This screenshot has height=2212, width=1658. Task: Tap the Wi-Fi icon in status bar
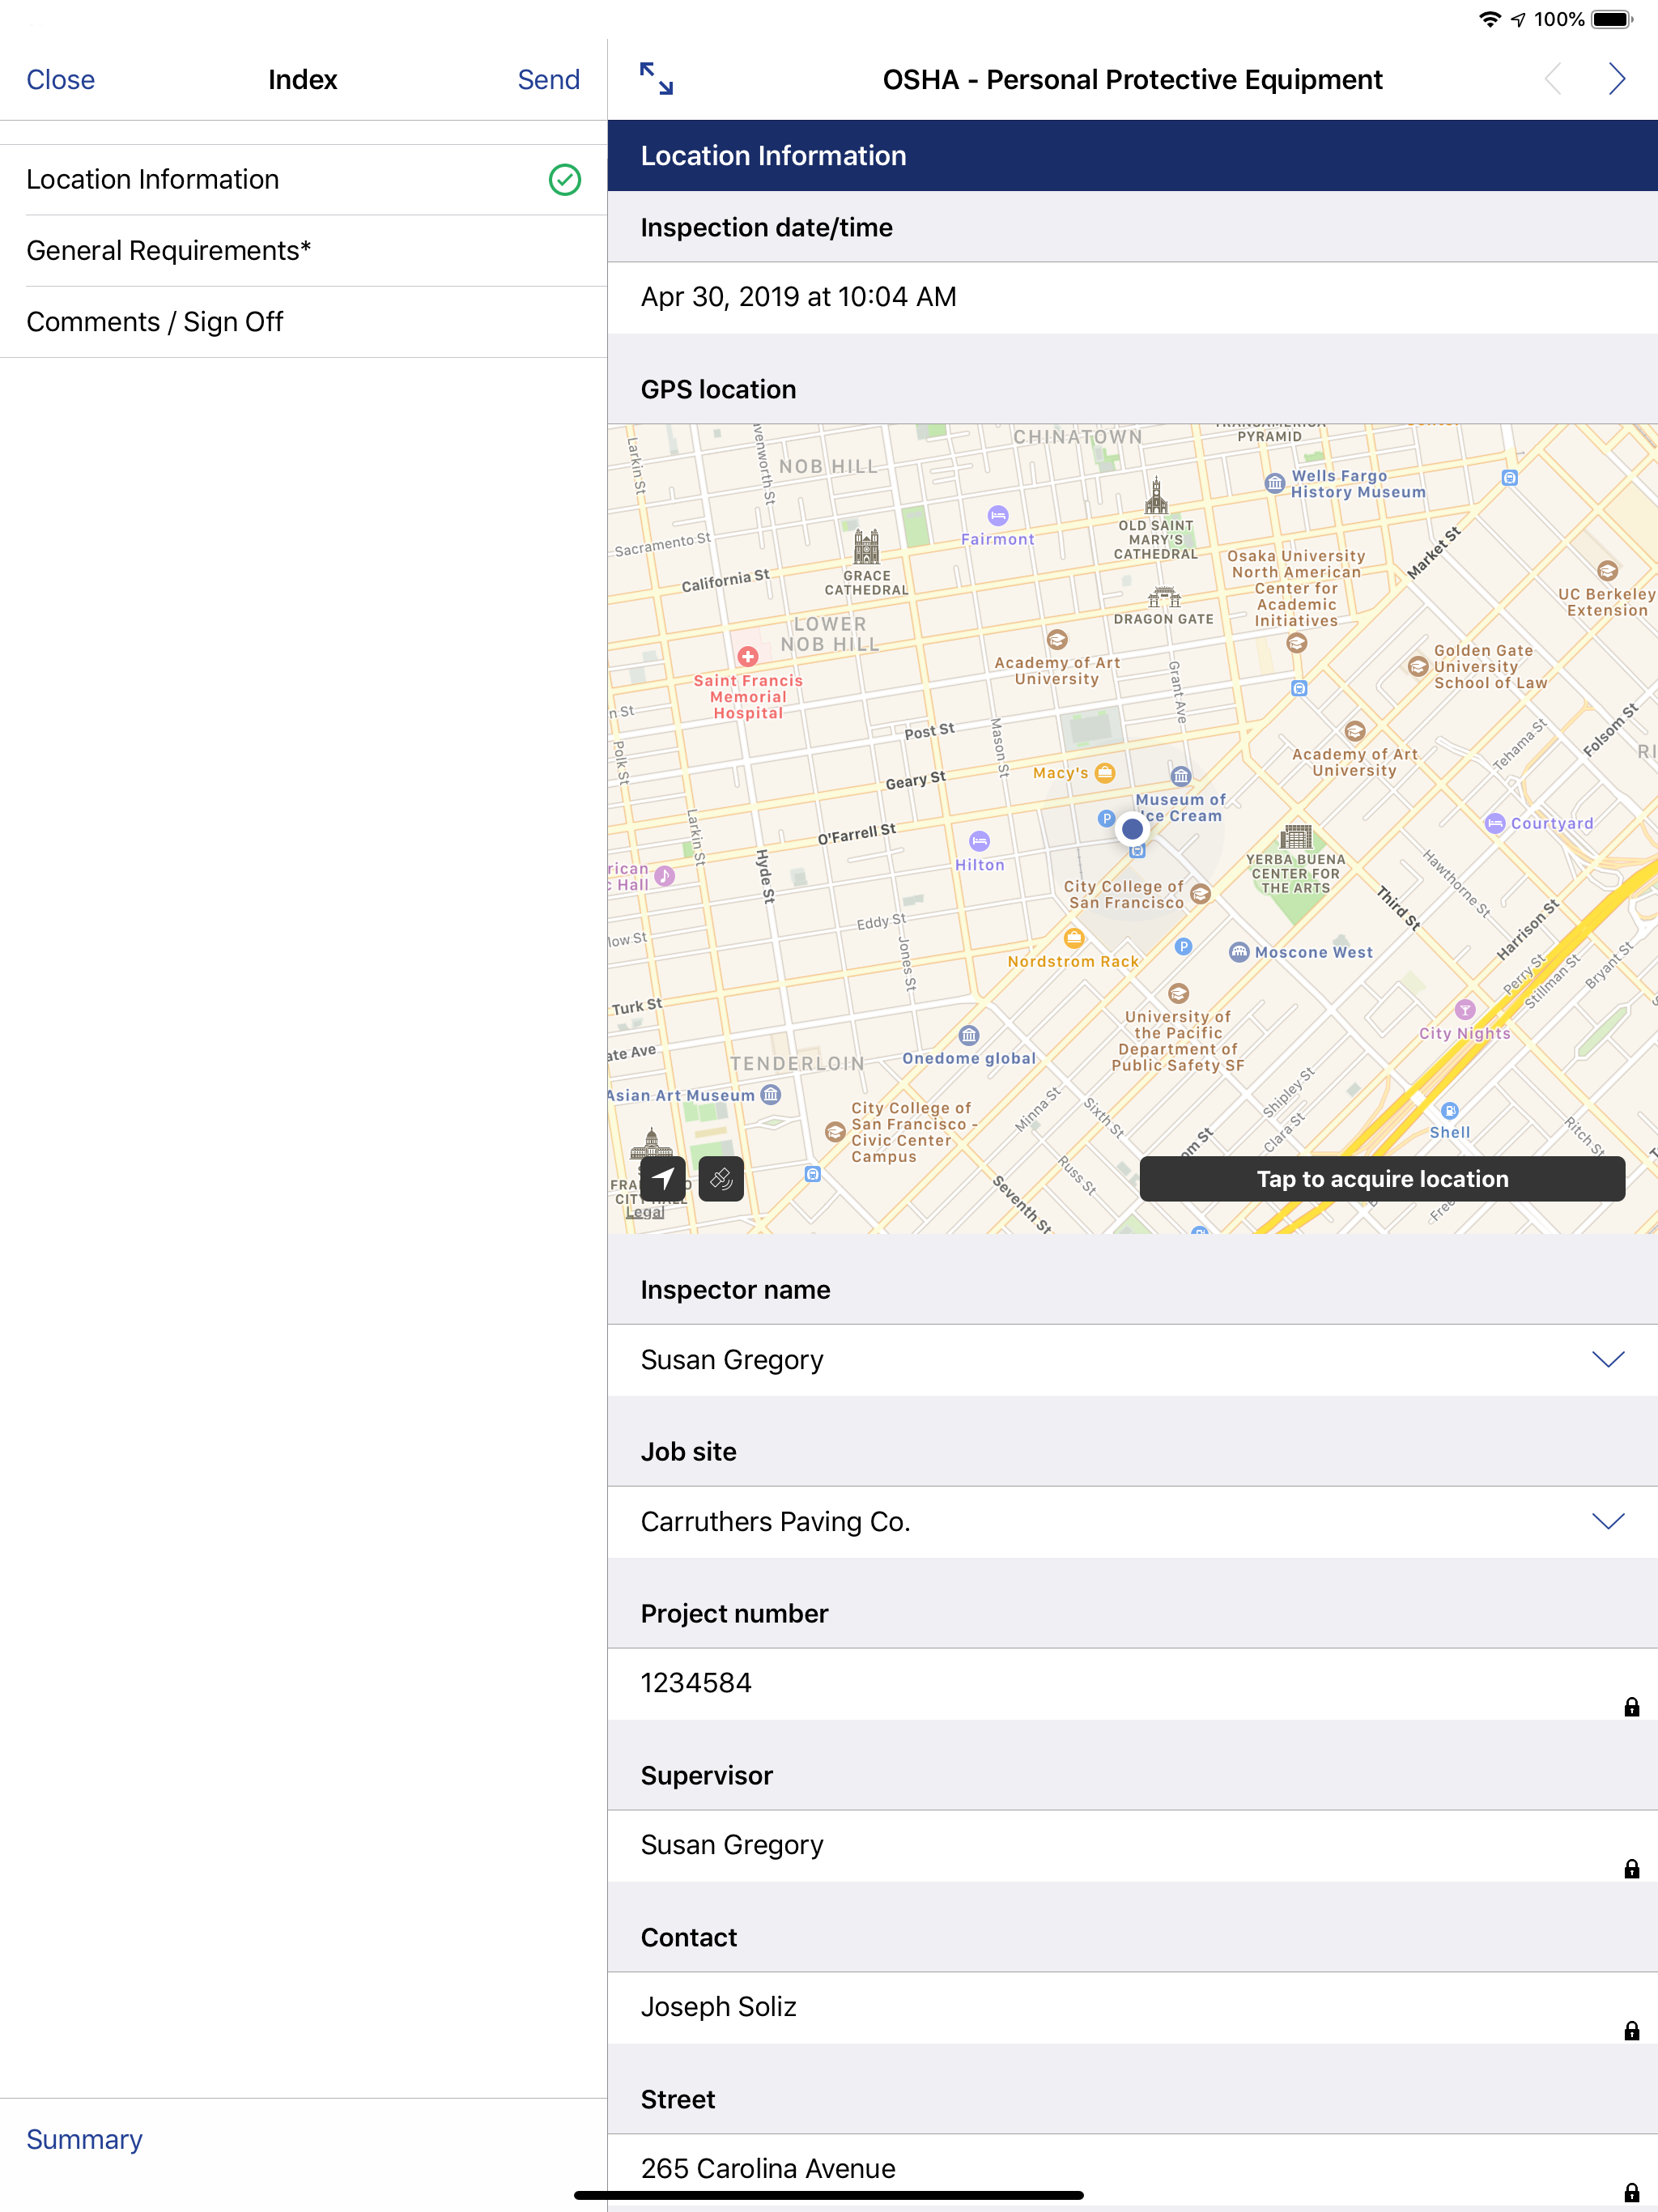click(1490, 19)
